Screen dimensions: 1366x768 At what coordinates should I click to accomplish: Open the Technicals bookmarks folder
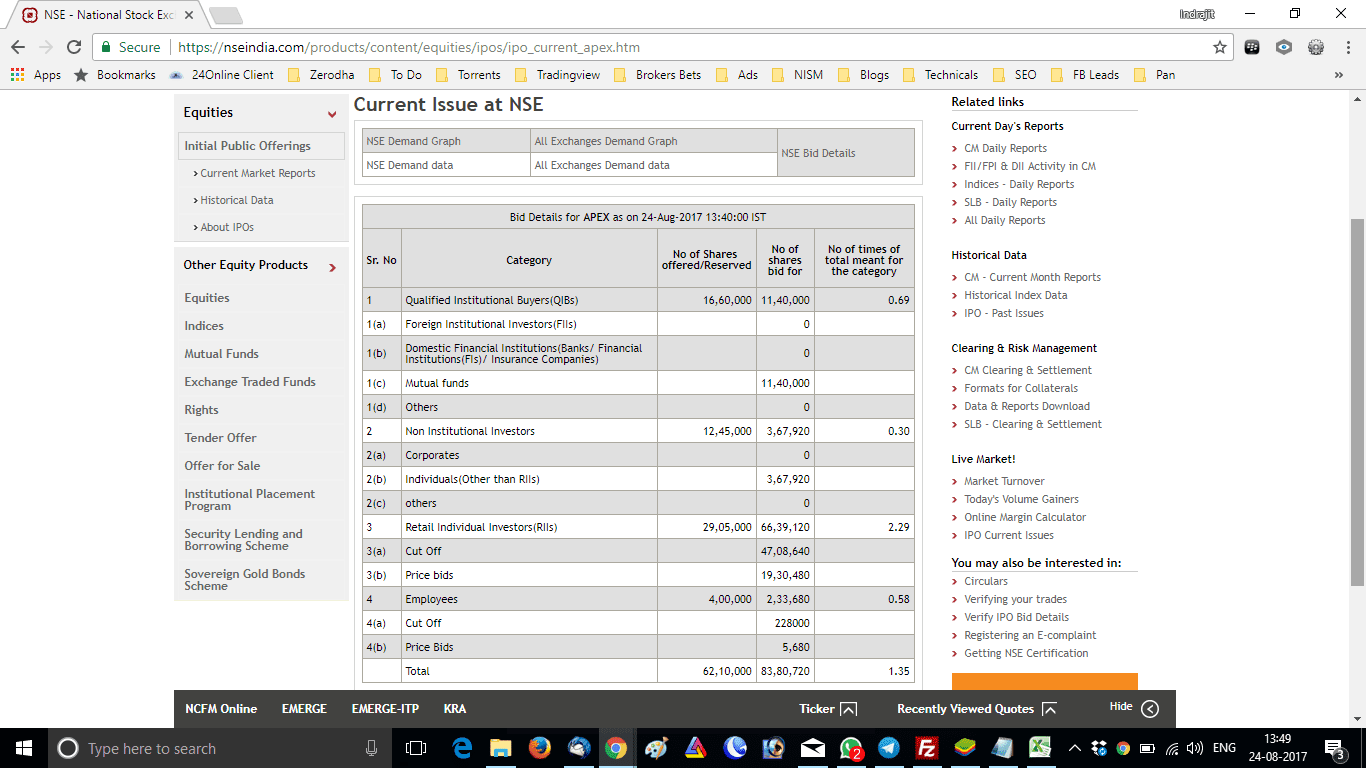[x=940, y=75]
